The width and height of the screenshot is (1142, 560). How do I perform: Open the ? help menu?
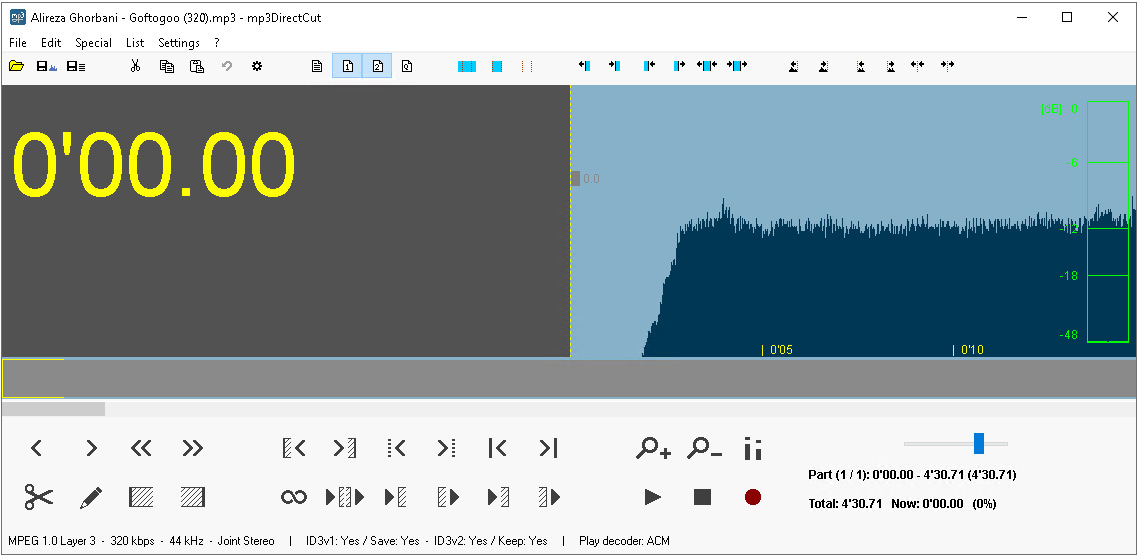(x=217, y=43)
